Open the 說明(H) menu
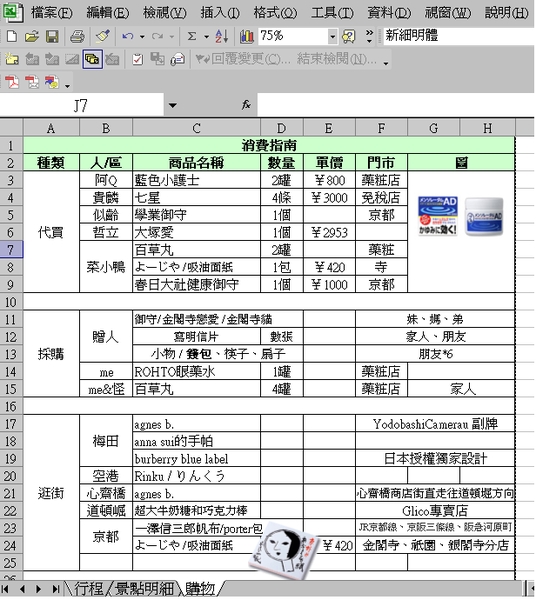536x600 pixels. pyautogui.click(x=507, y=13)
